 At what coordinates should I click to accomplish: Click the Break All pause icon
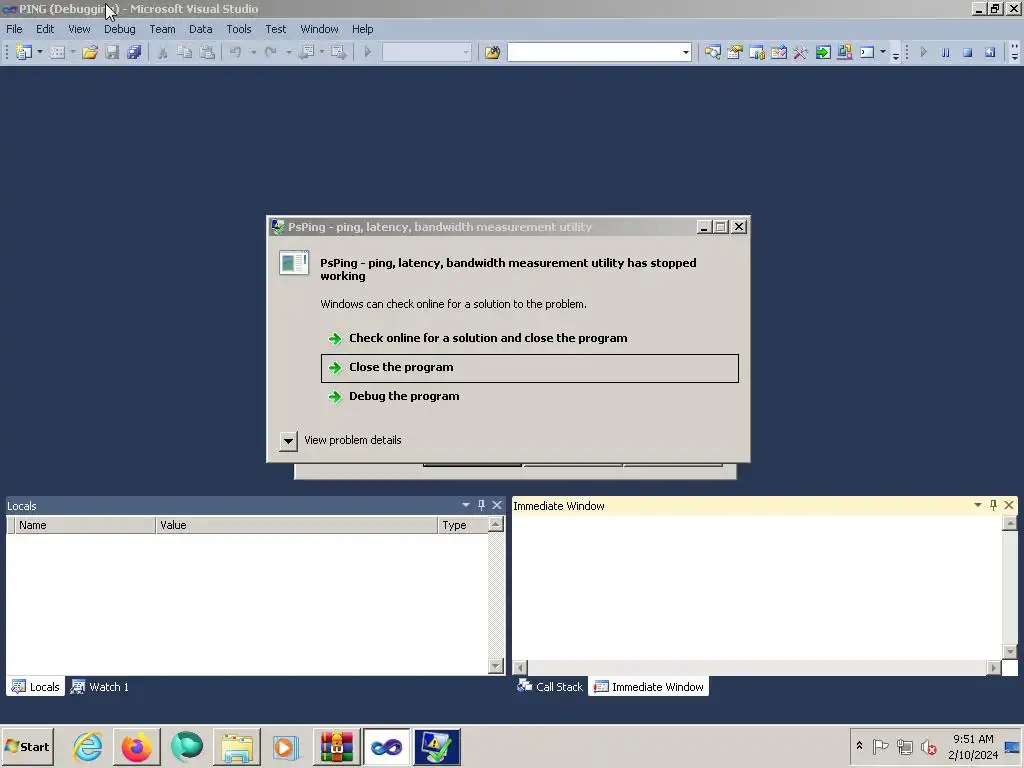946,52
